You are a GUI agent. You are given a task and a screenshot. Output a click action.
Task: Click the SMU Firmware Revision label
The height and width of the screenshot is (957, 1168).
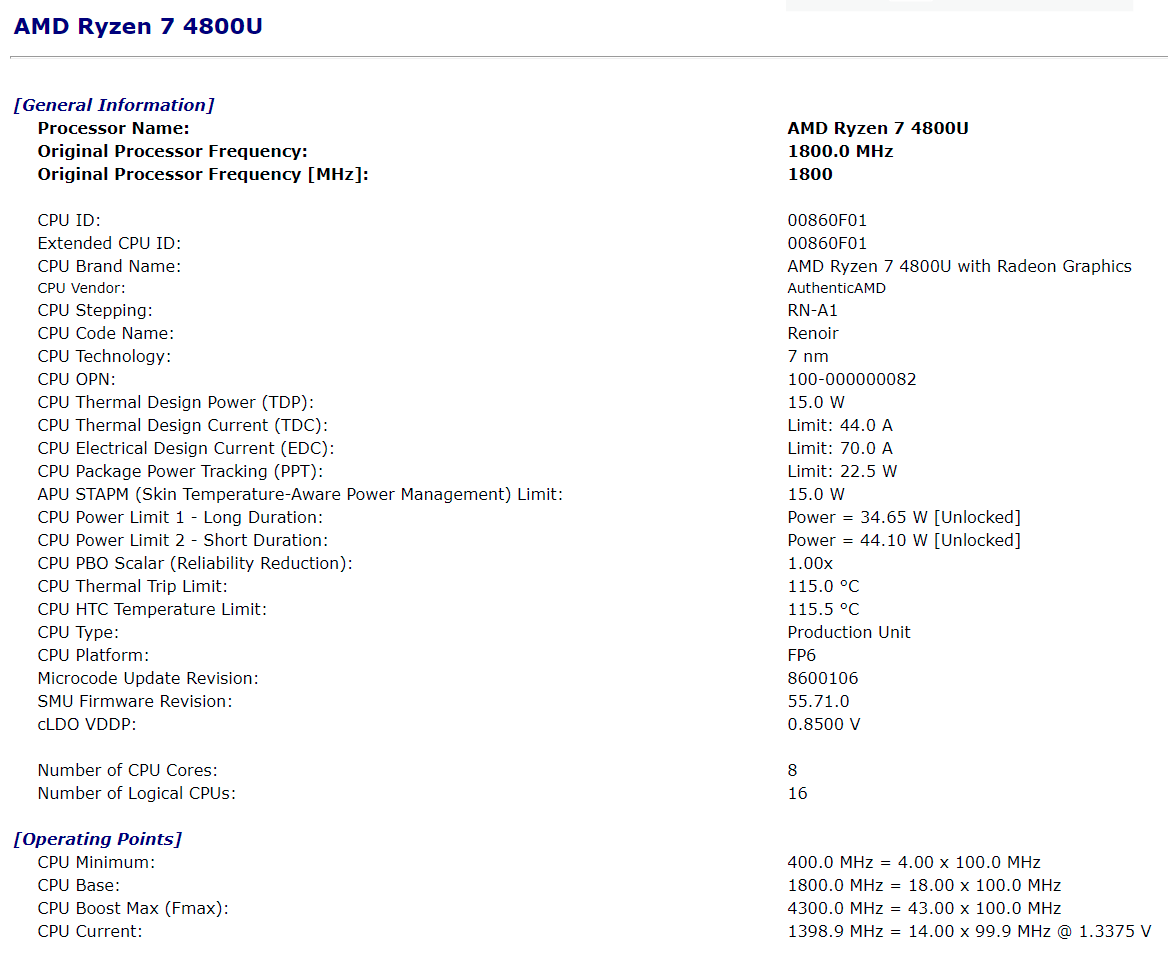(x=135, y=702)
